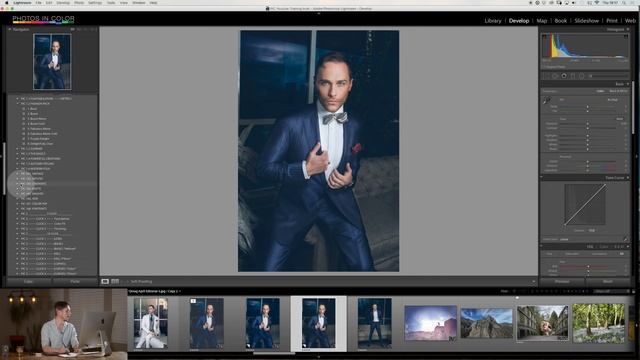Collapse the Histogram panel

tap(628, 29)
